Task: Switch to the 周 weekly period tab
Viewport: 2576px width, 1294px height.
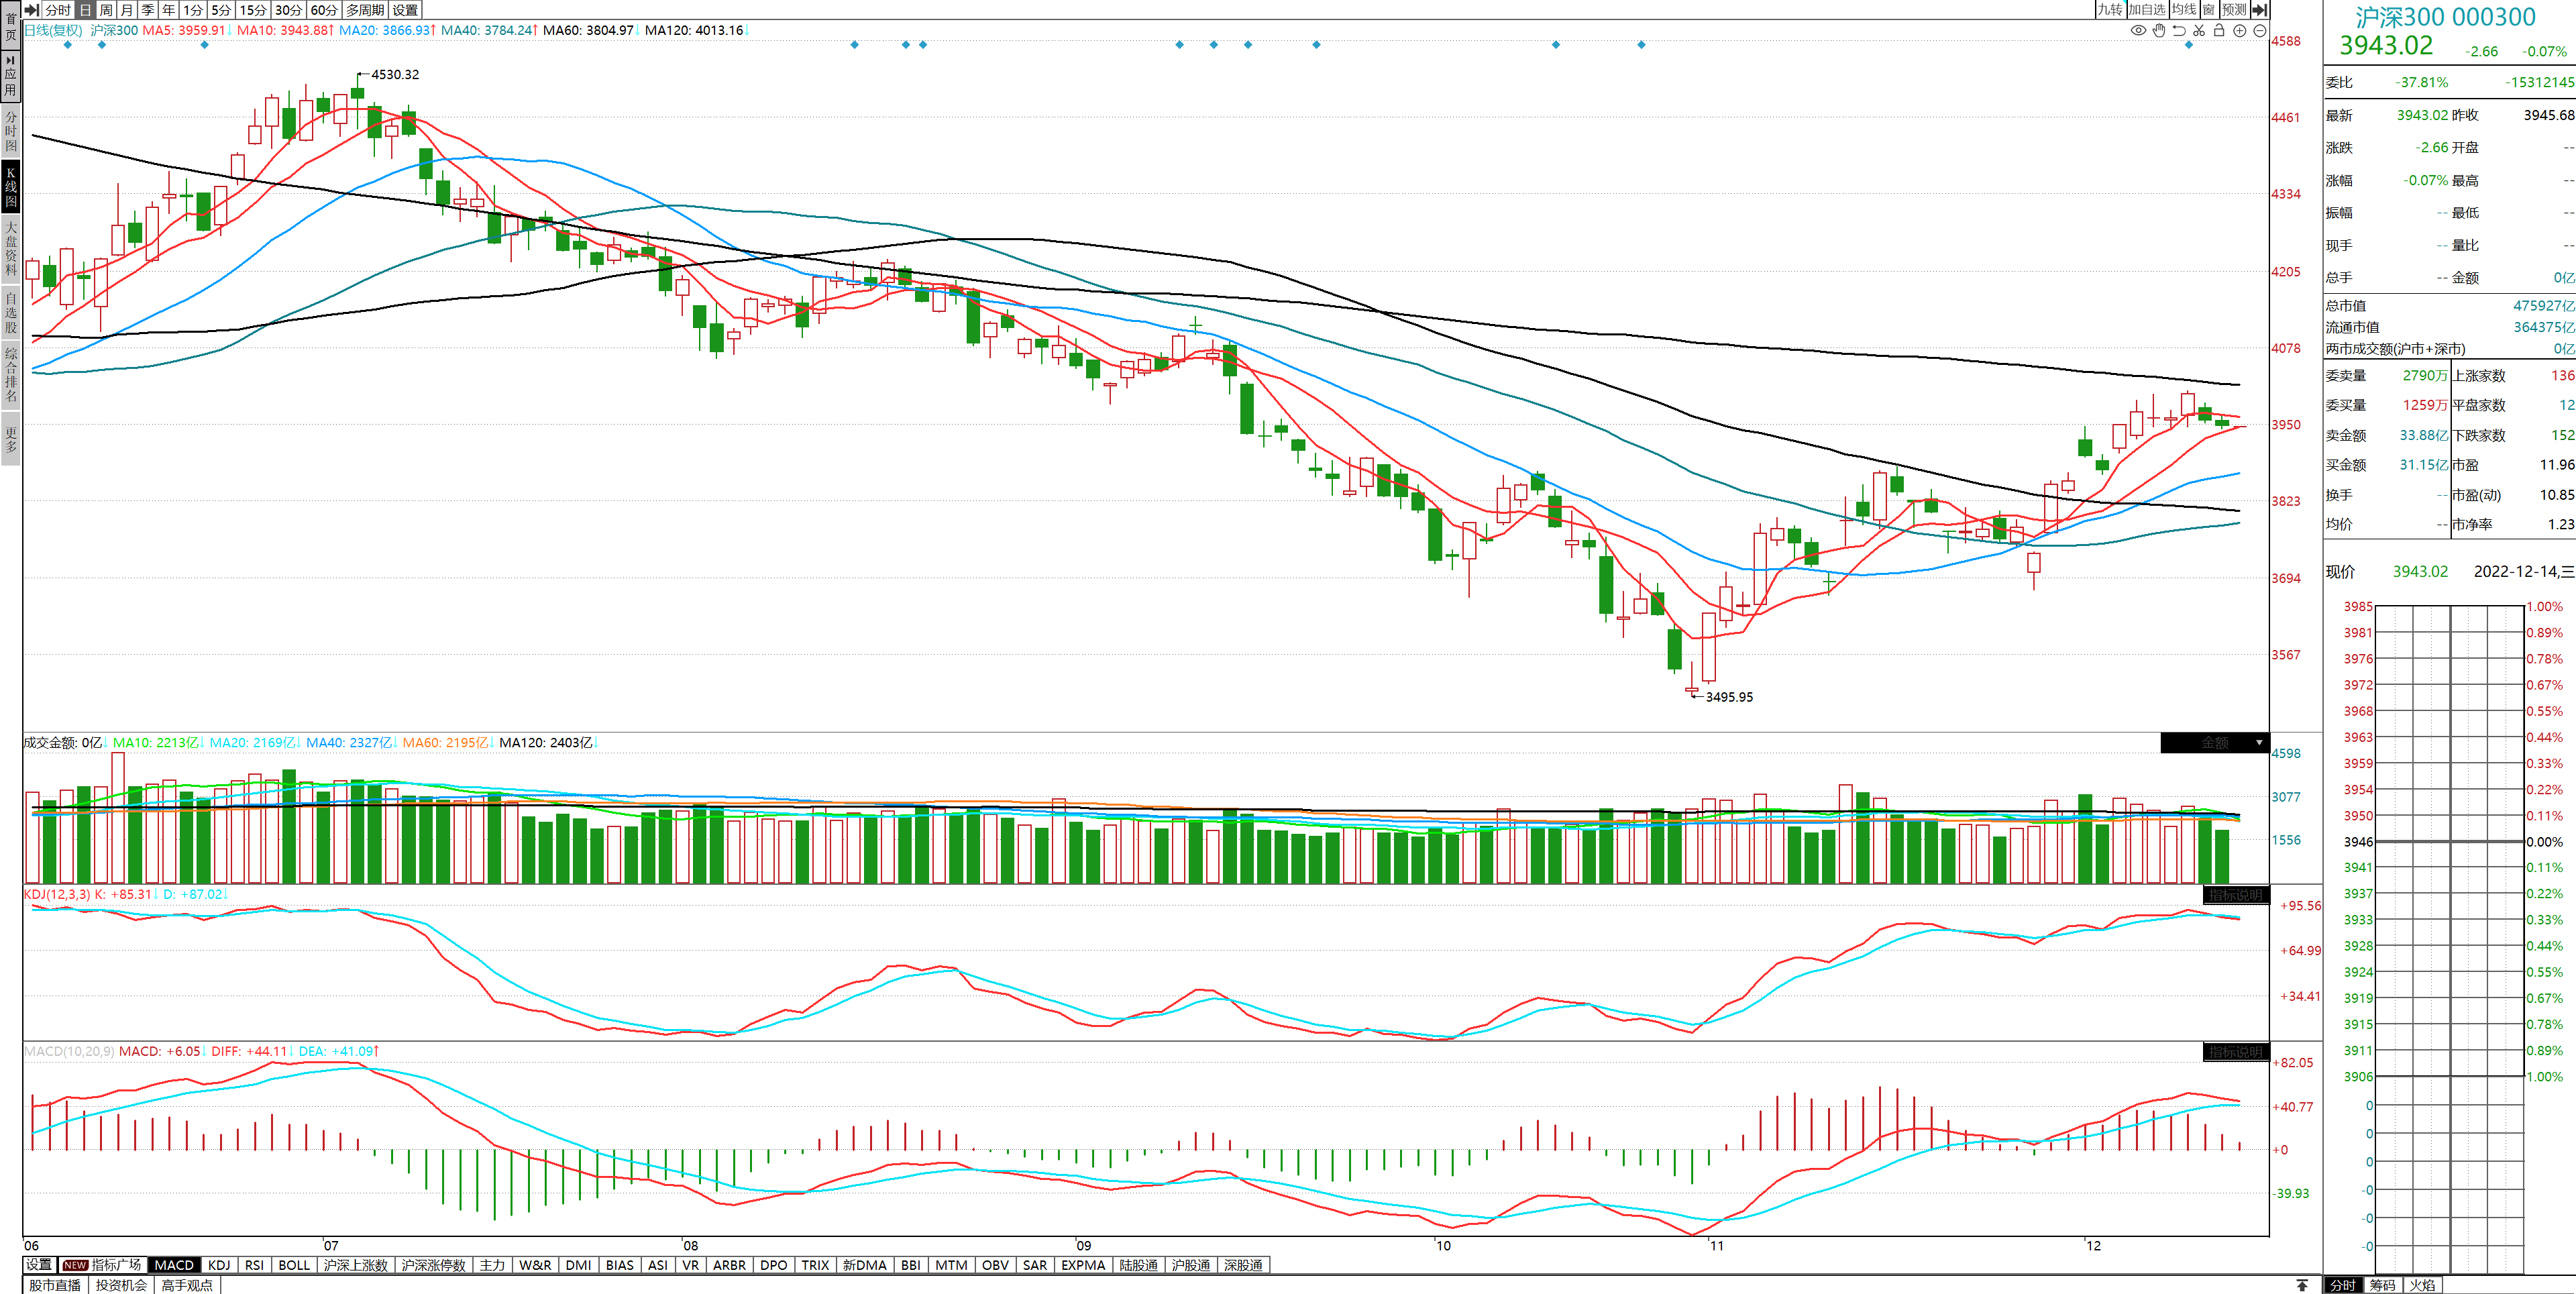Action: pyautogui.click(x=106, y=10)
